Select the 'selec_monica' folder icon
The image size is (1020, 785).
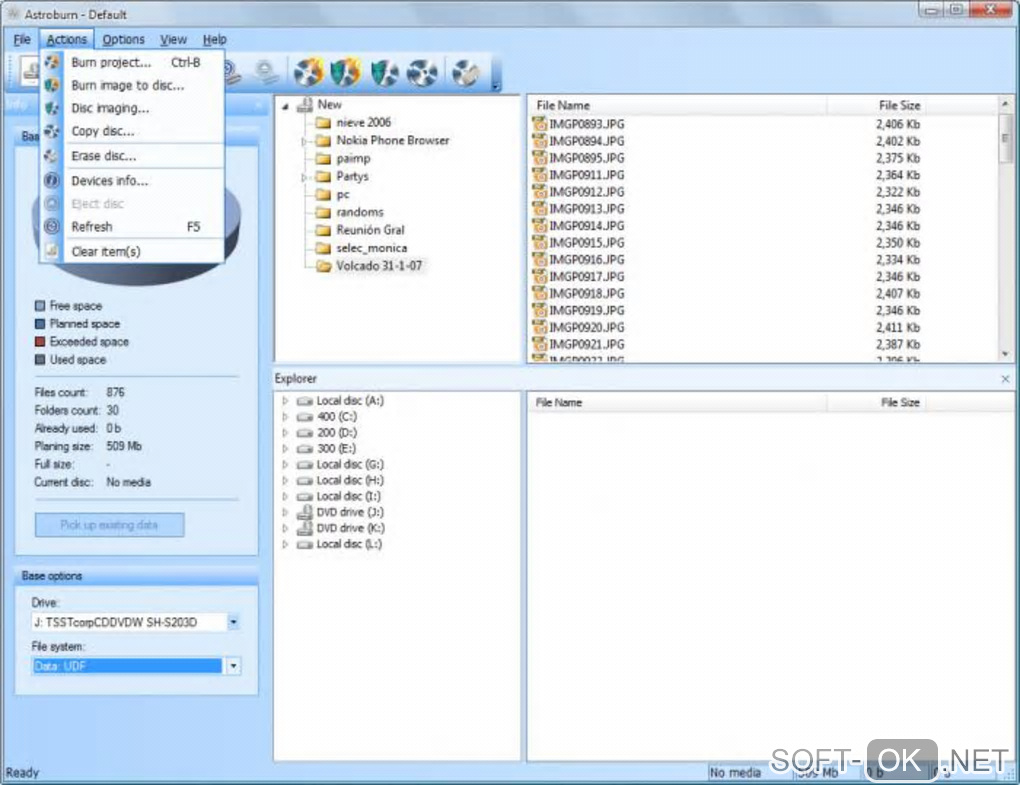(x=323, y=248)
